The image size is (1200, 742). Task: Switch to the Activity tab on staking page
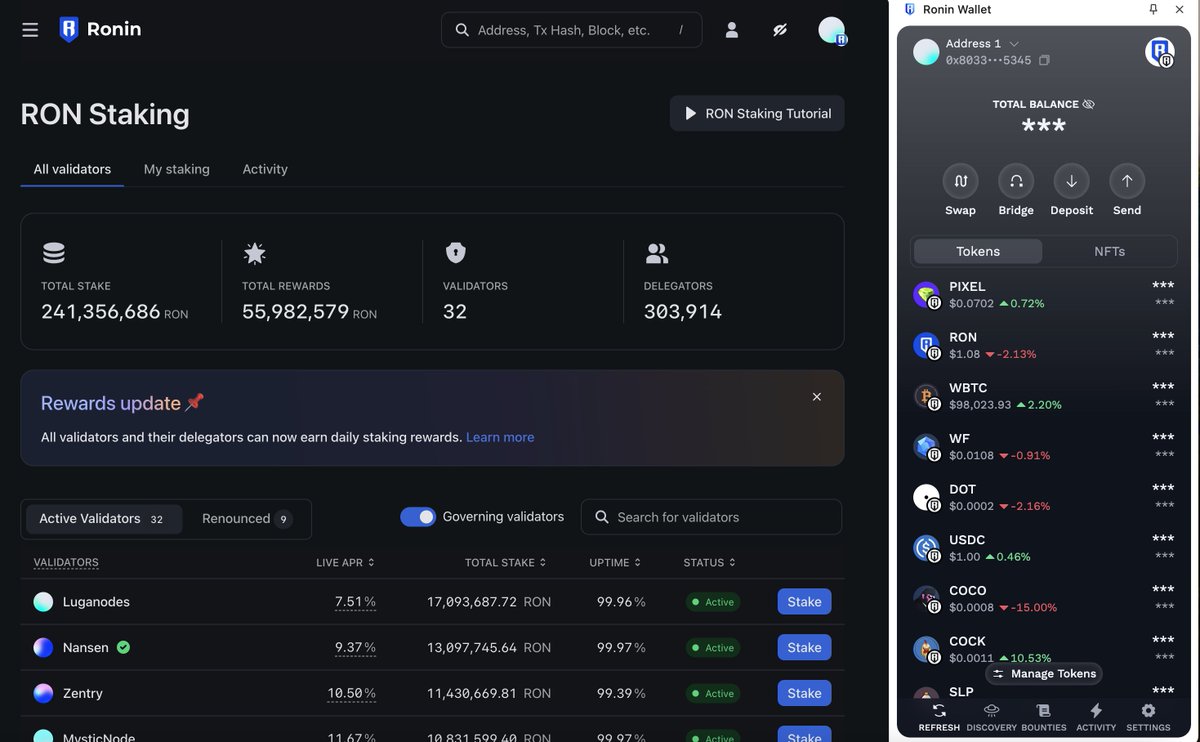click(x=265, y=169)
